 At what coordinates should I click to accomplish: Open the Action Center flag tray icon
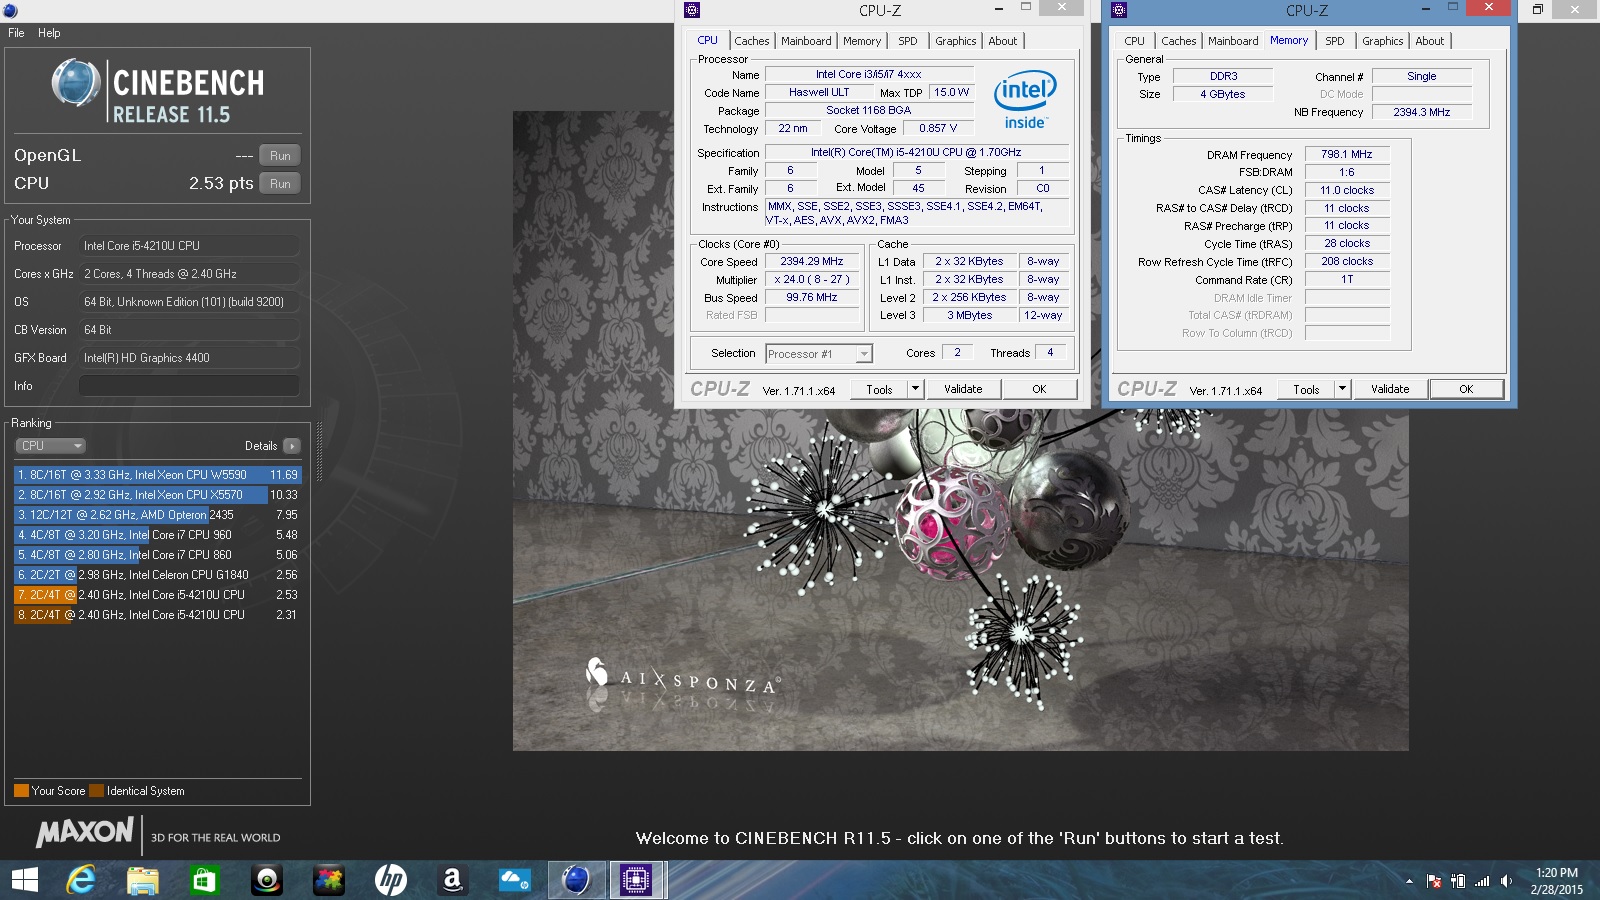coord(1433,881)
